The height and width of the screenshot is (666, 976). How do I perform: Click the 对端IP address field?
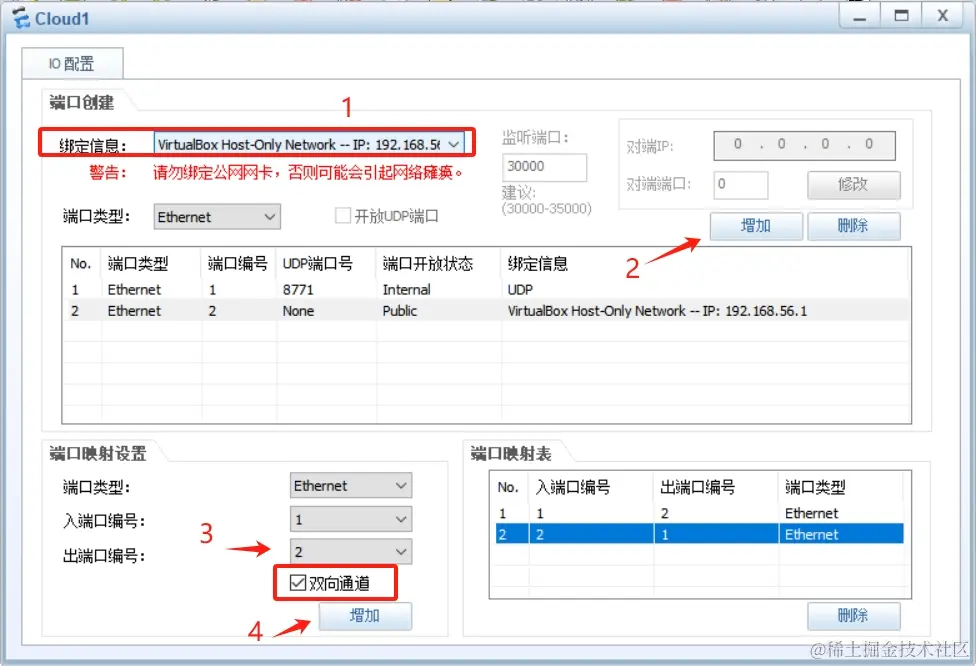804,145
